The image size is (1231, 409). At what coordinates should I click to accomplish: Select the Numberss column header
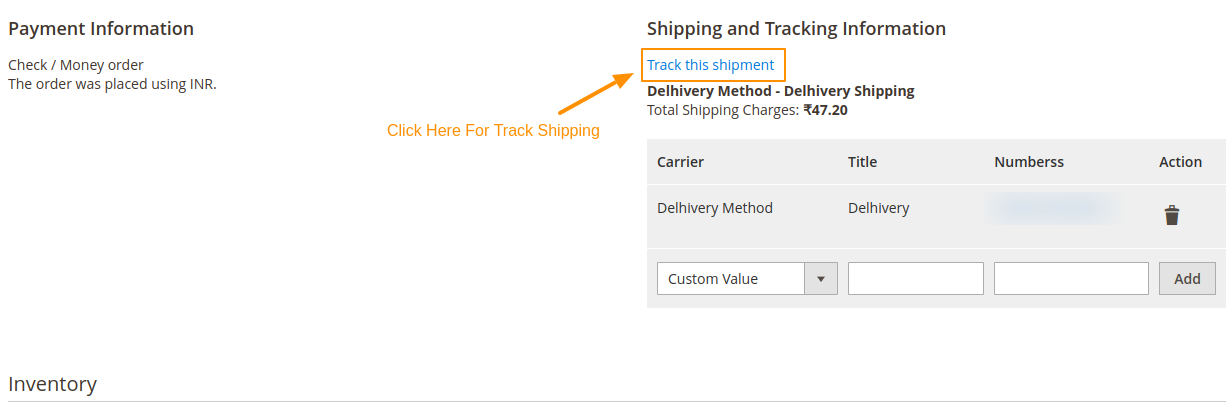[1029, 162]
